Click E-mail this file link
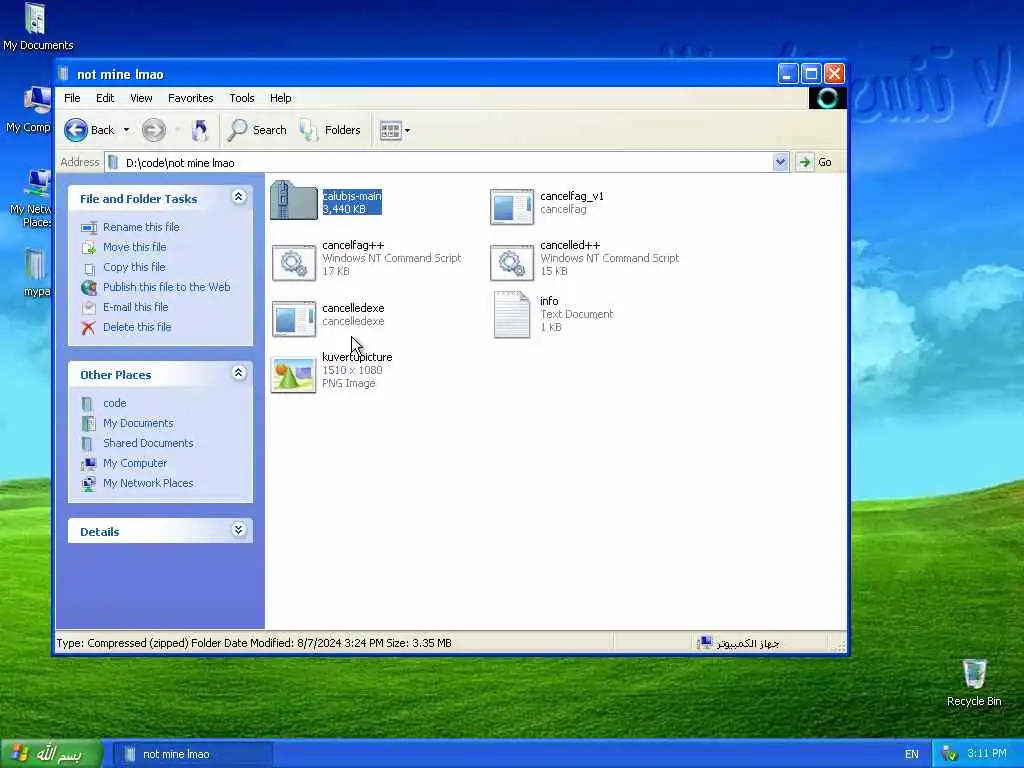This screenshot has width=1024, height=768. [x=135, y=307]
